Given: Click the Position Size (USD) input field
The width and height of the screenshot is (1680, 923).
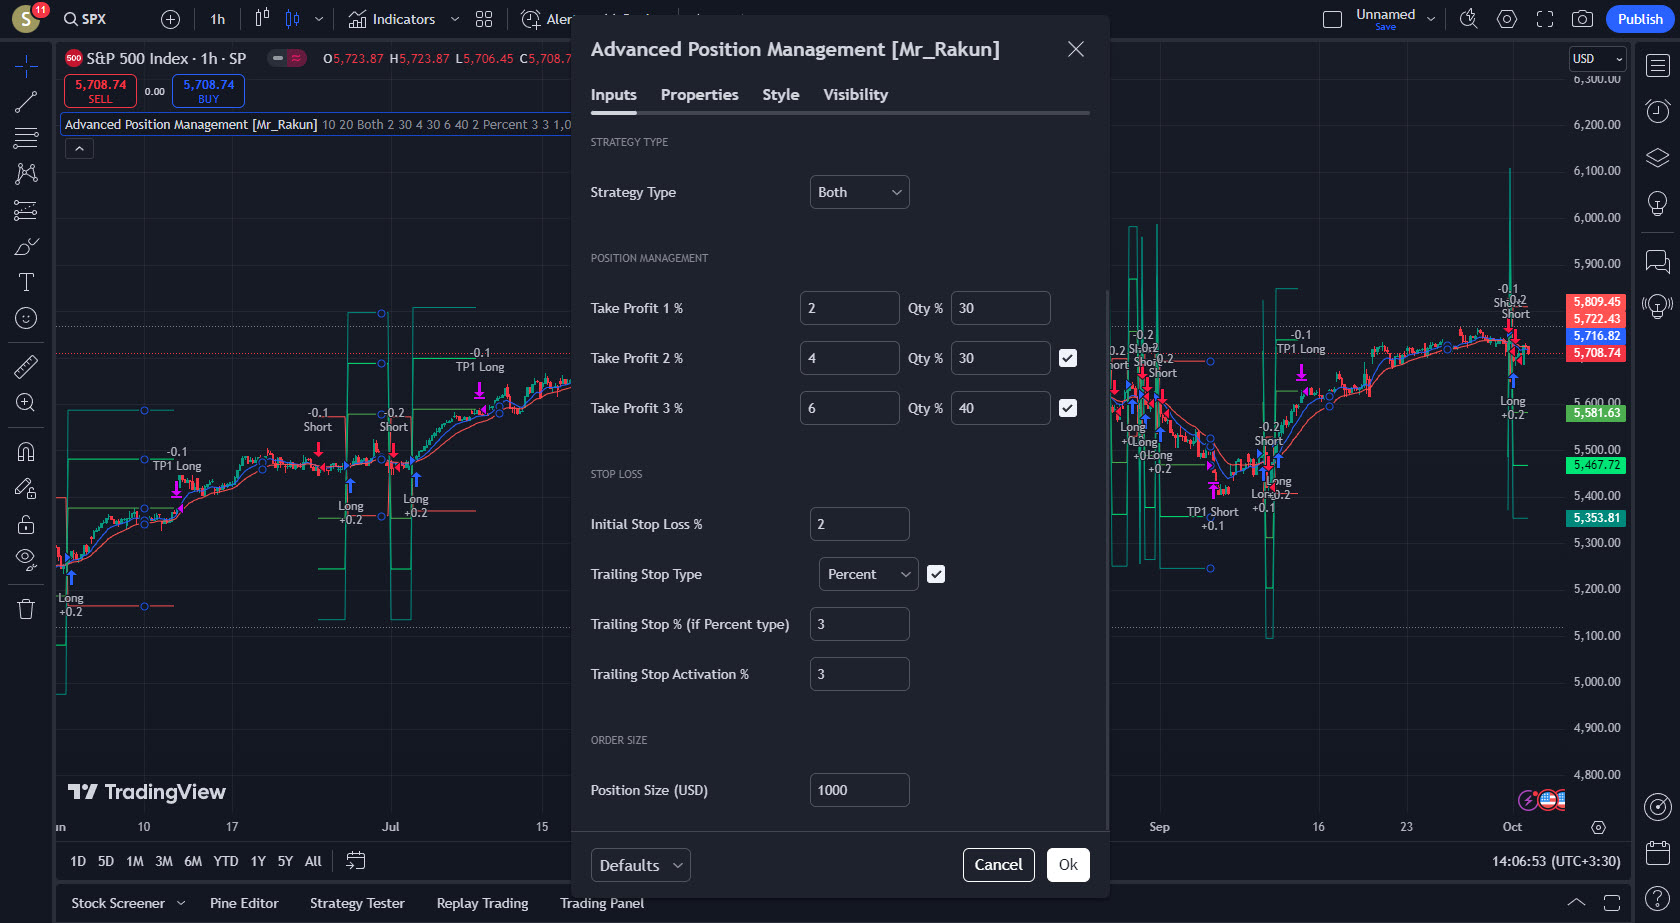Looking at the screenshot, I should point(859,790).
